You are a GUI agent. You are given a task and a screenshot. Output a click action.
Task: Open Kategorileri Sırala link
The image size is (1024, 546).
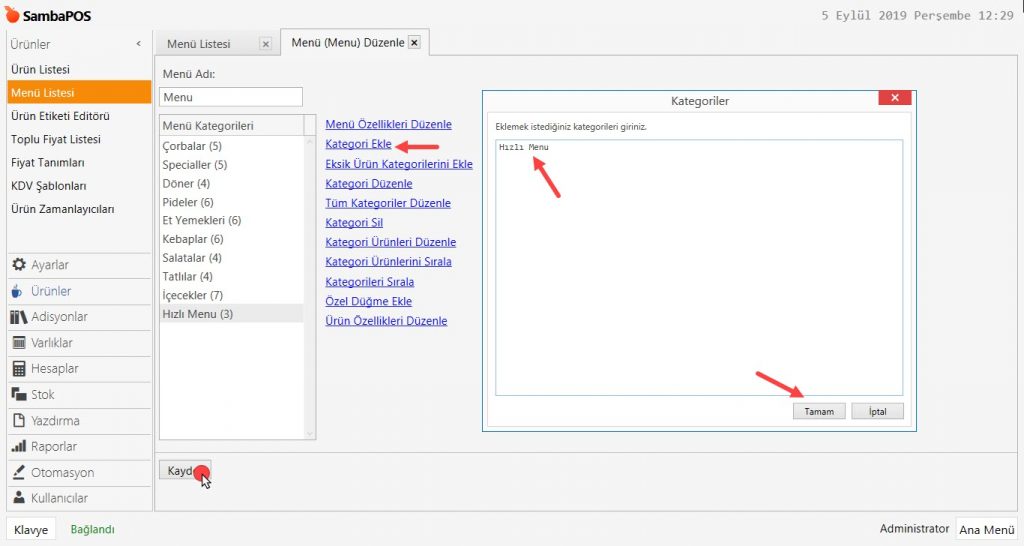pos(369,282)
